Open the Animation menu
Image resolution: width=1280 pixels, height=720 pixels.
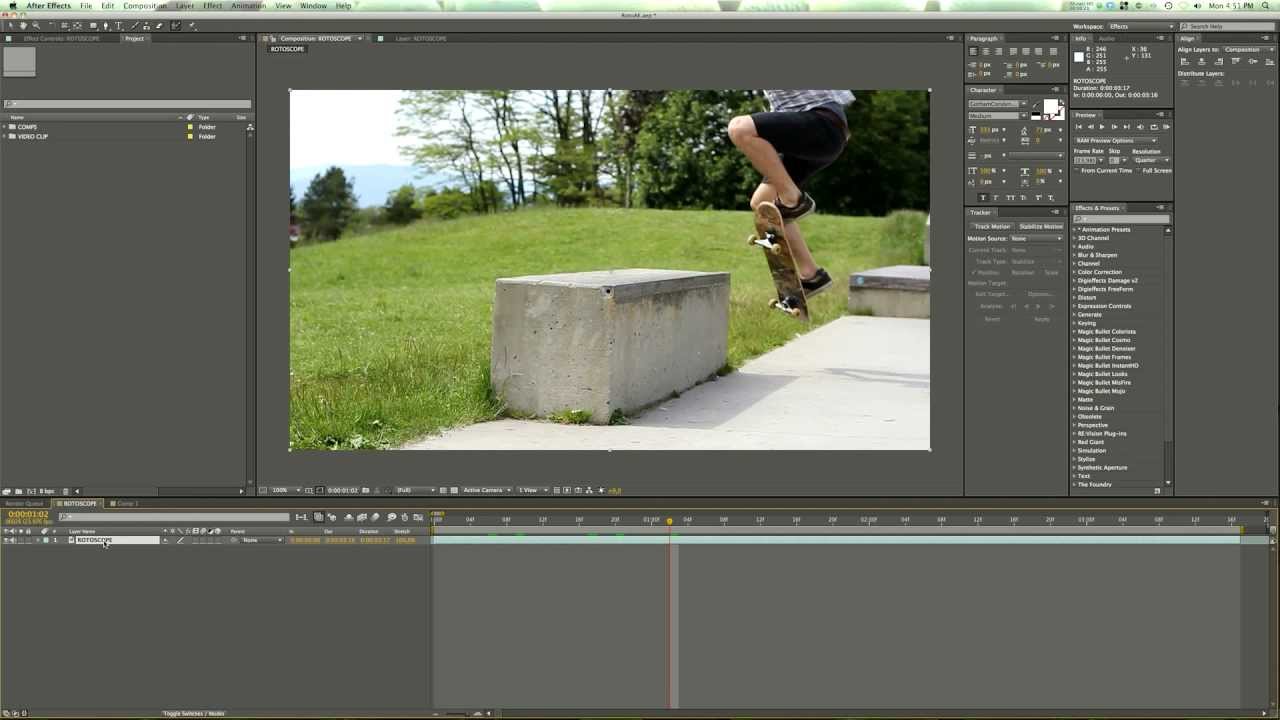(248, 6)
